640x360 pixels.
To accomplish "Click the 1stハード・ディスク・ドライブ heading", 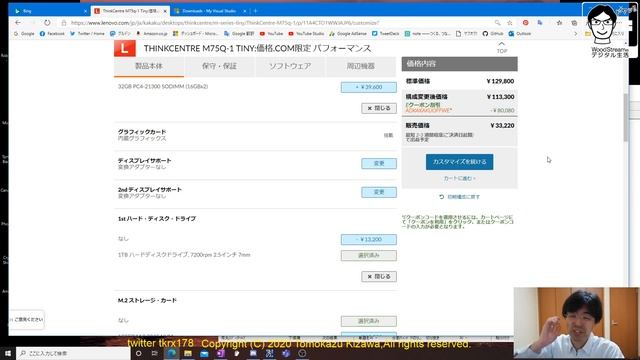I will 157,219.
